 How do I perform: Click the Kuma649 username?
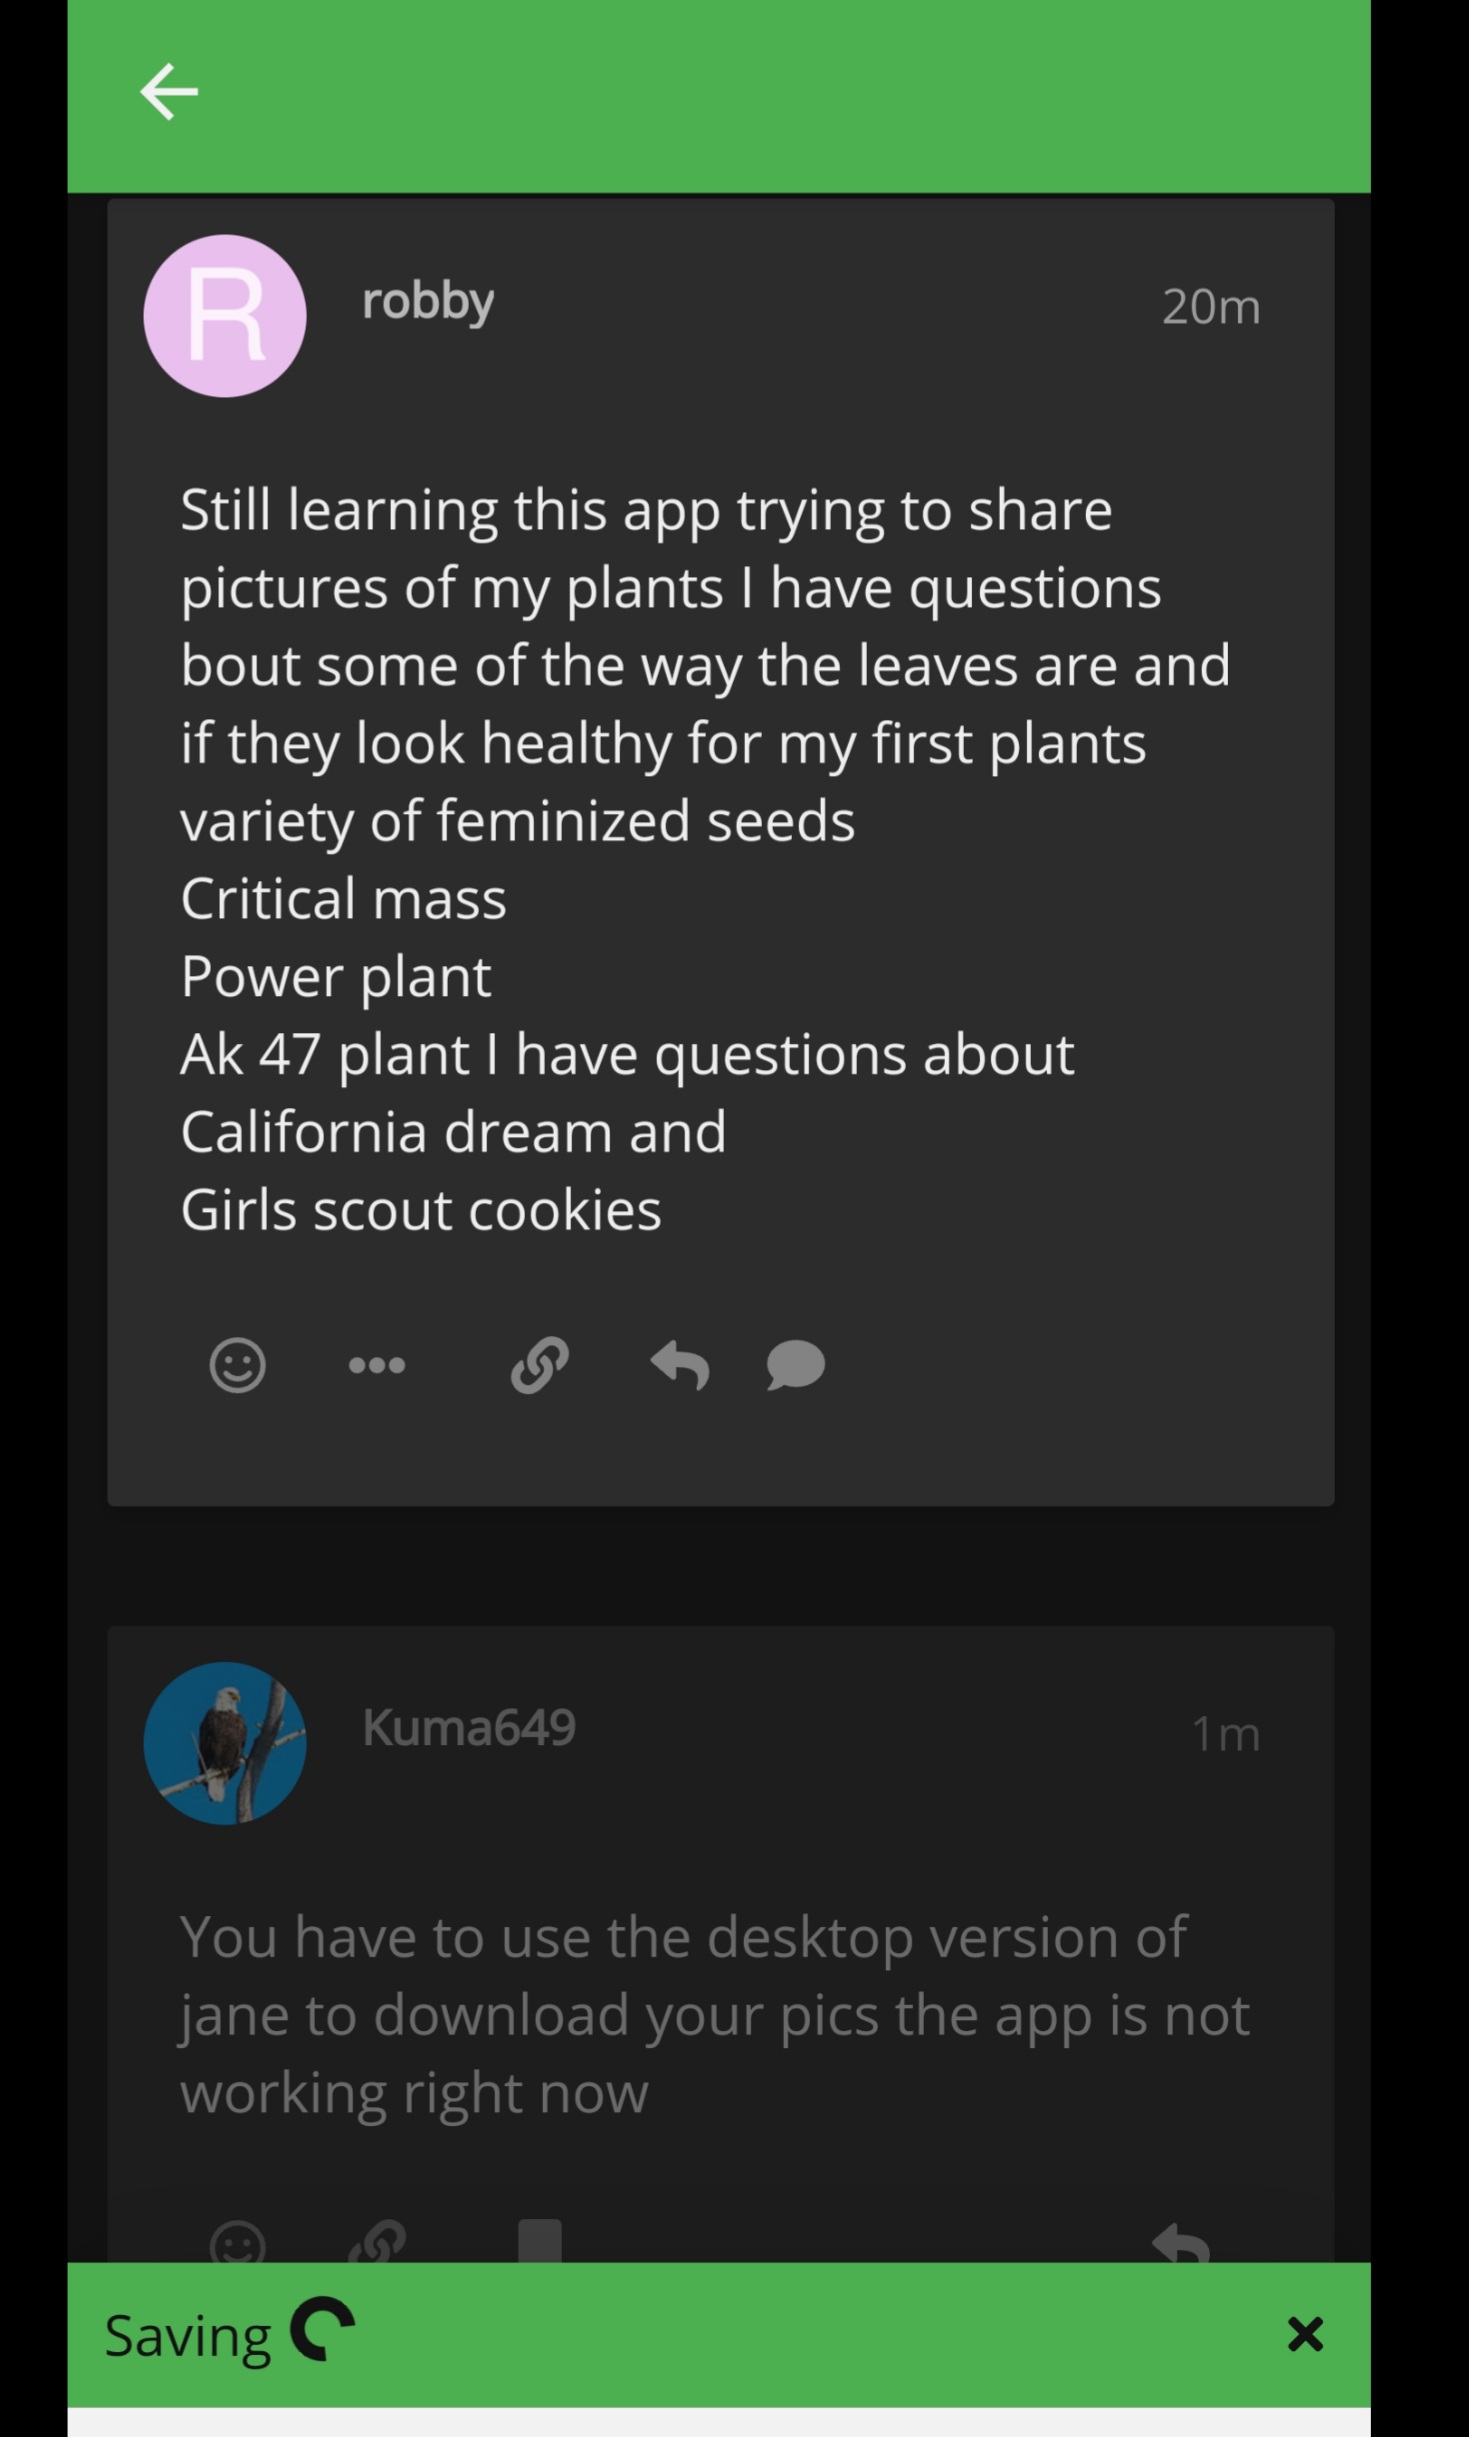coord(469,1727)
